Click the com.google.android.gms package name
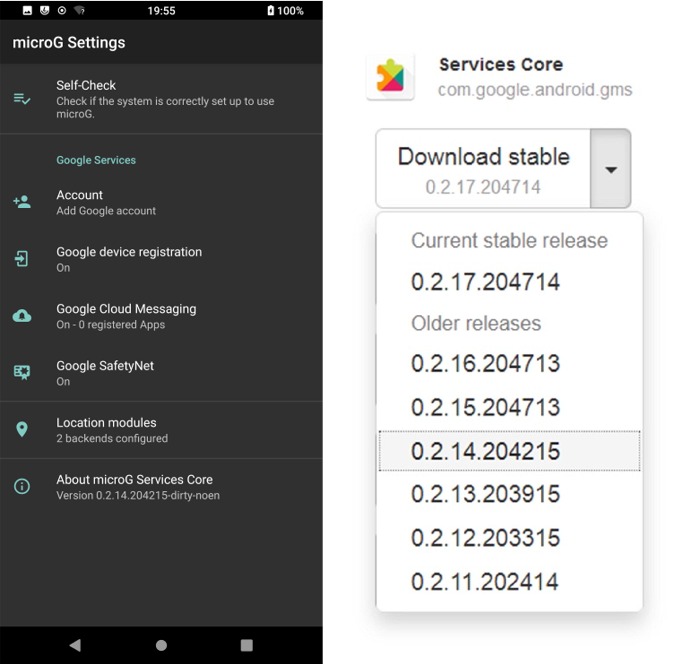This screenshot has width=688, height=664. pyautogui.click(x=535, y=90)
